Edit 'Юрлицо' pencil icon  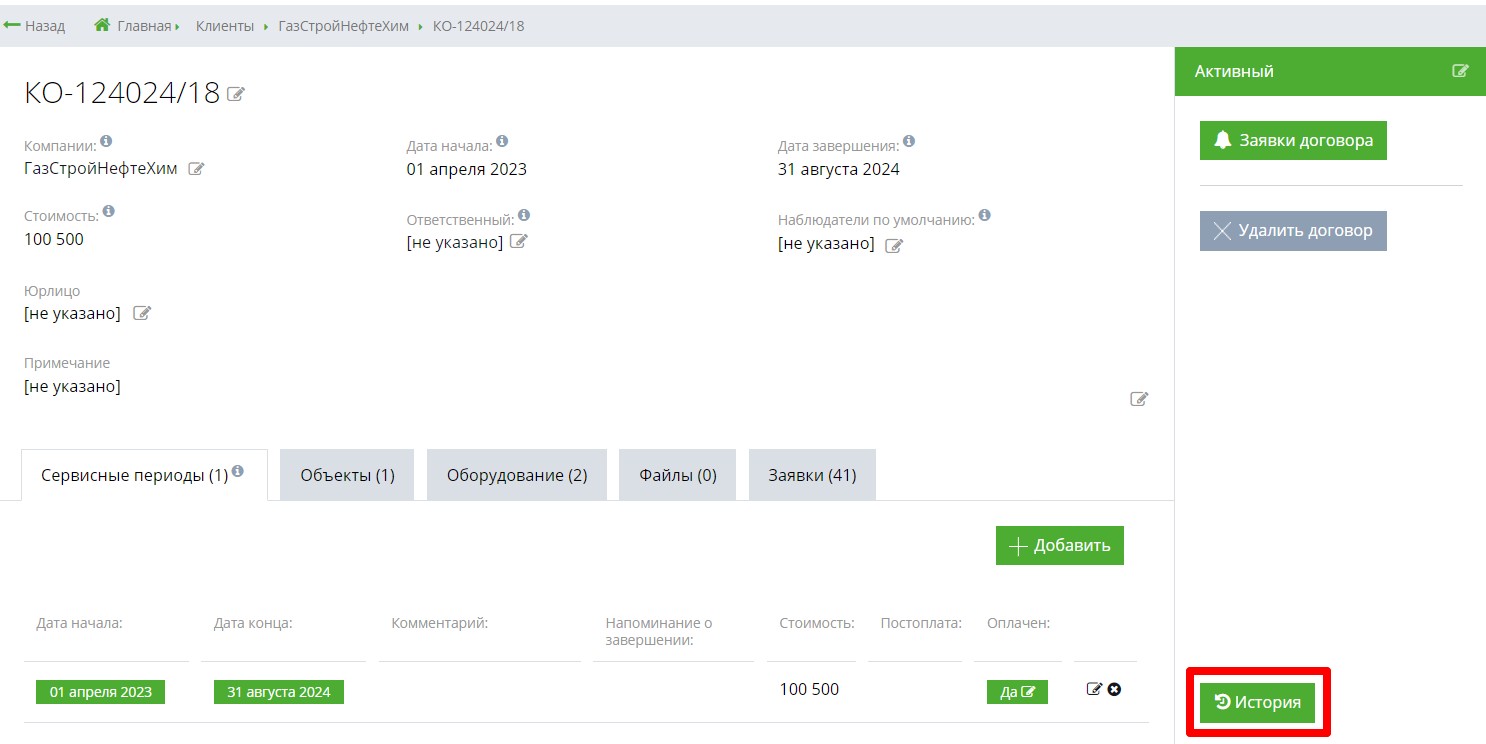[142, 313]
